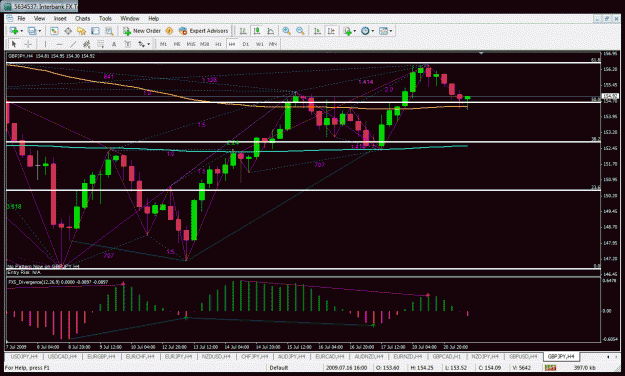Click the chart shift triangle marker

(x=481, y=53)
